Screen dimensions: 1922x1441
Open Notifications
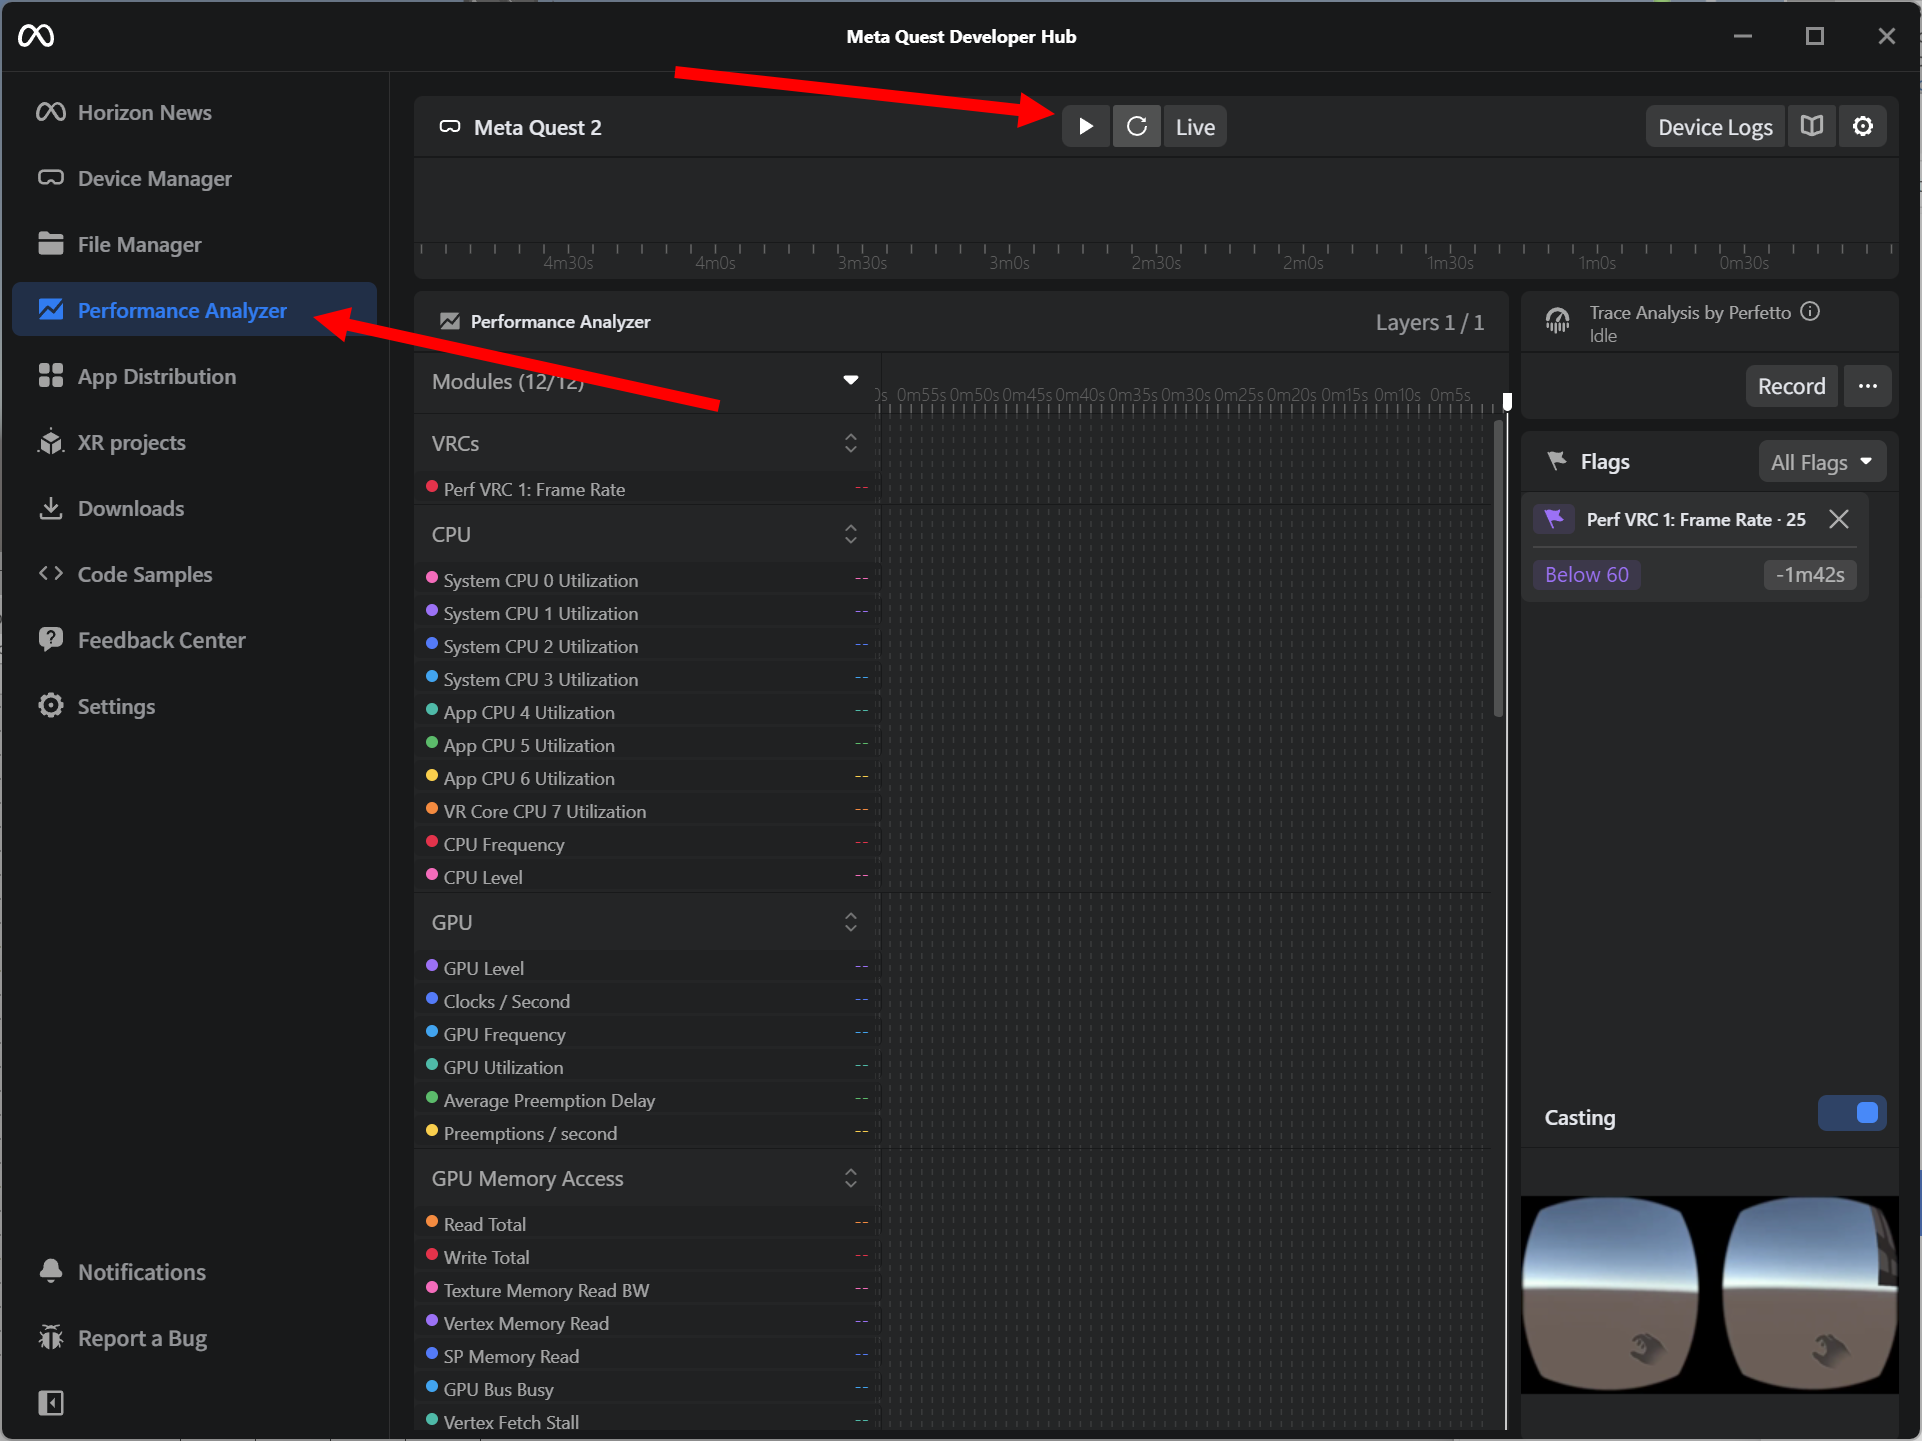196,1272
